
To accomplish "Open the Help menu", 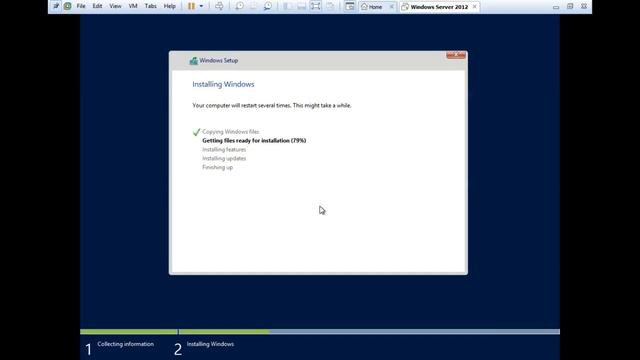I will tap(169, 6).
